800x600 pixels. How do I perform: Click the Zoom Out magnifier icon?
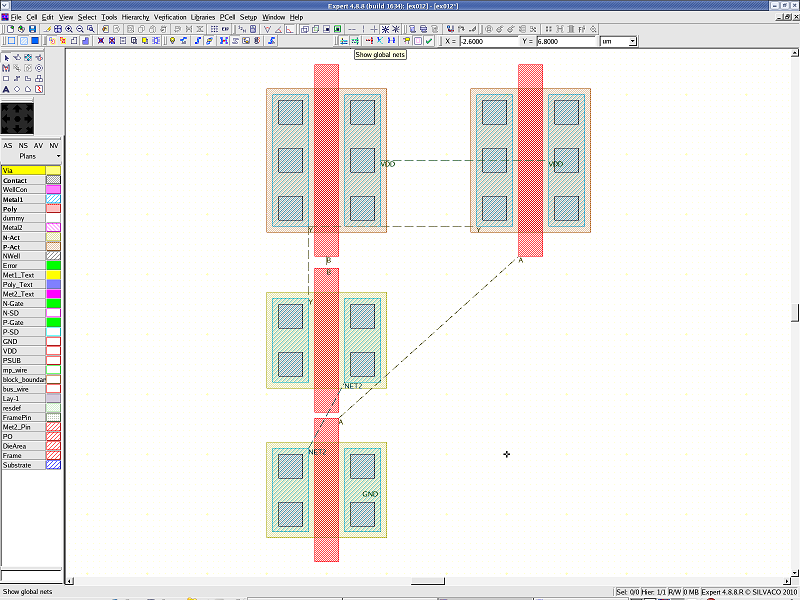(80, 29)
